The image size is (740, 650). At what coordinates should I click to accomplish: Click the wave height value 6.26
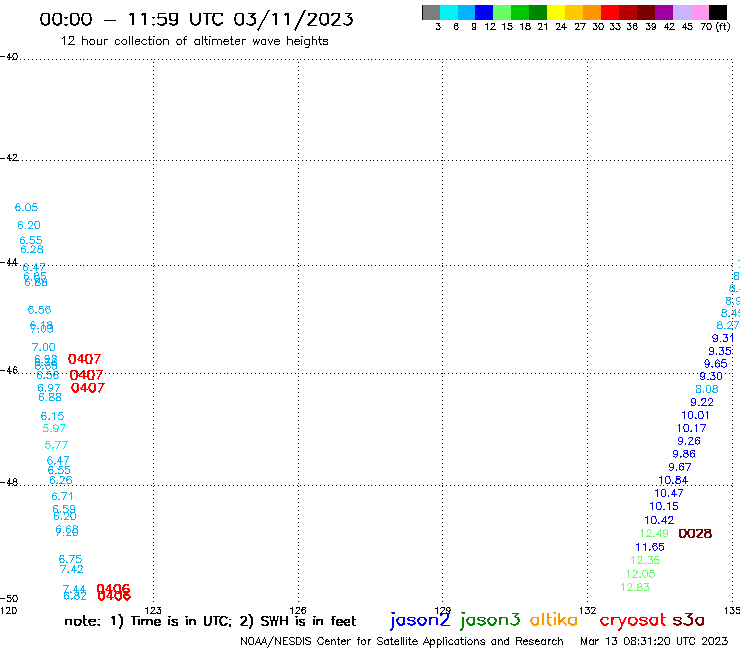(61, 481)
